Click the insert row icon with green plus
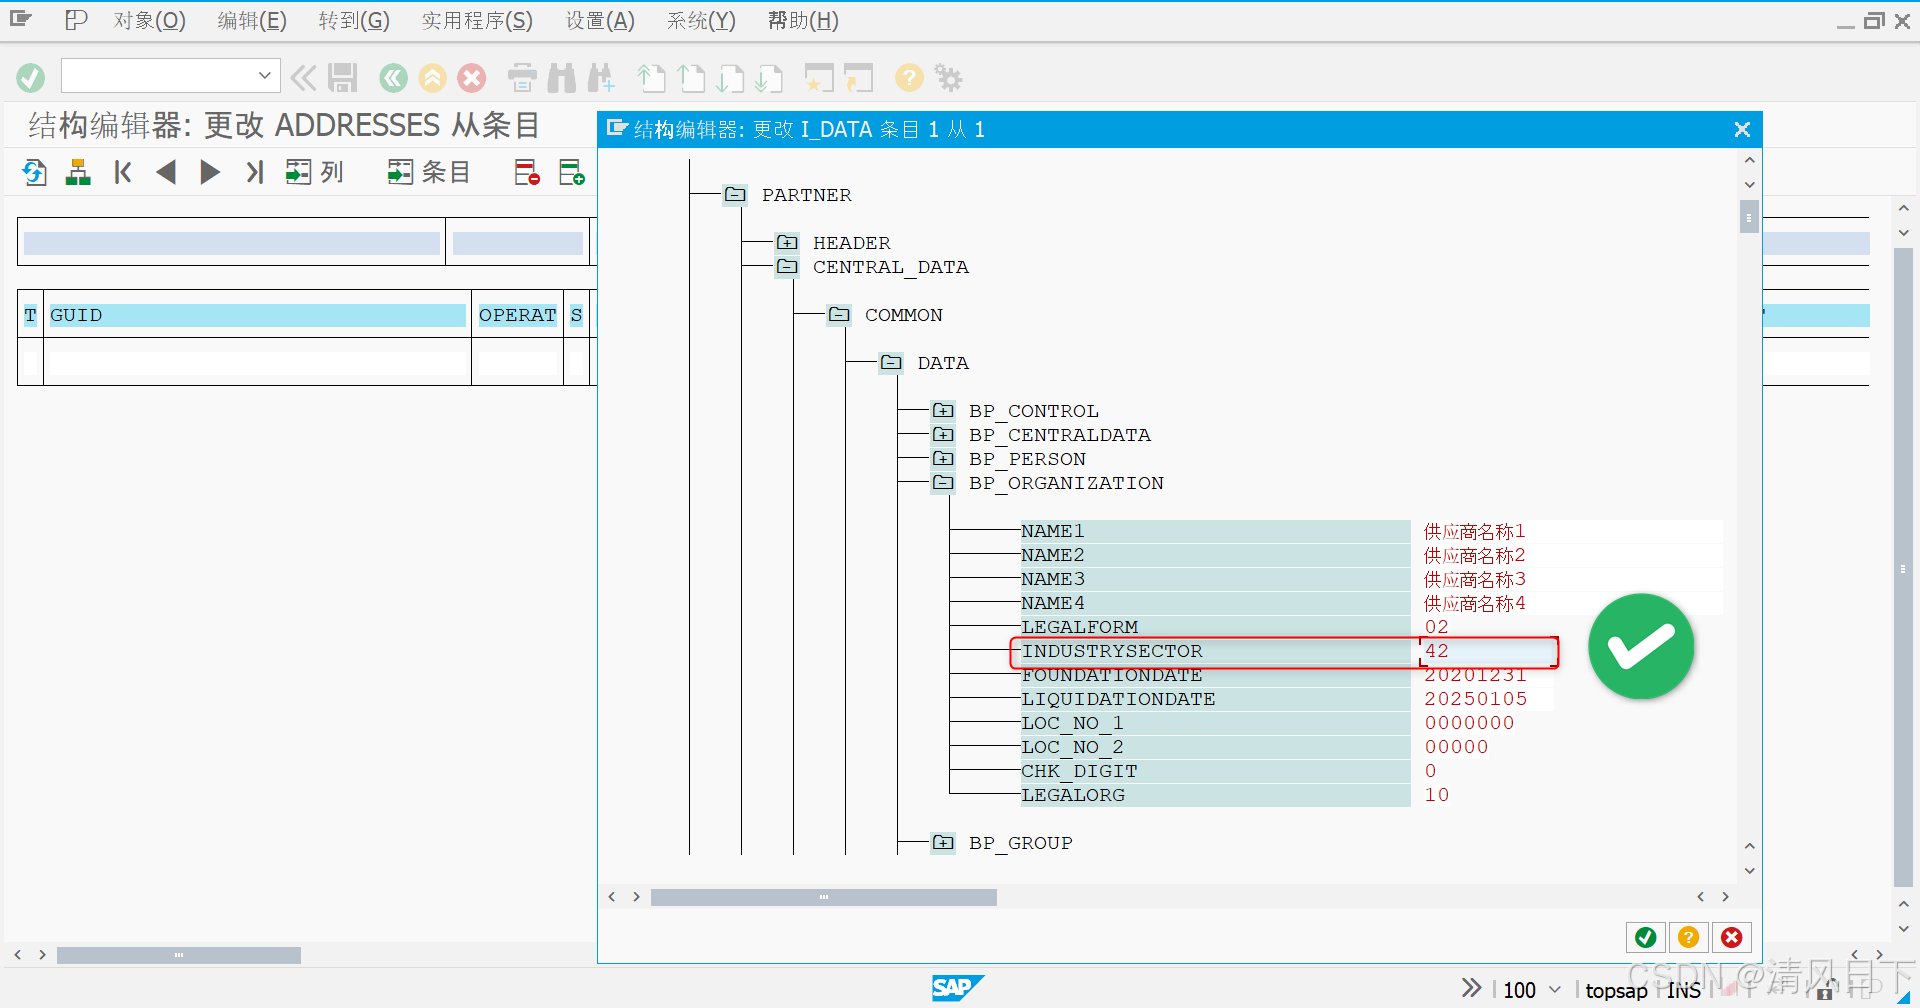This screenshot has height=1008, width=1920. 571,172
